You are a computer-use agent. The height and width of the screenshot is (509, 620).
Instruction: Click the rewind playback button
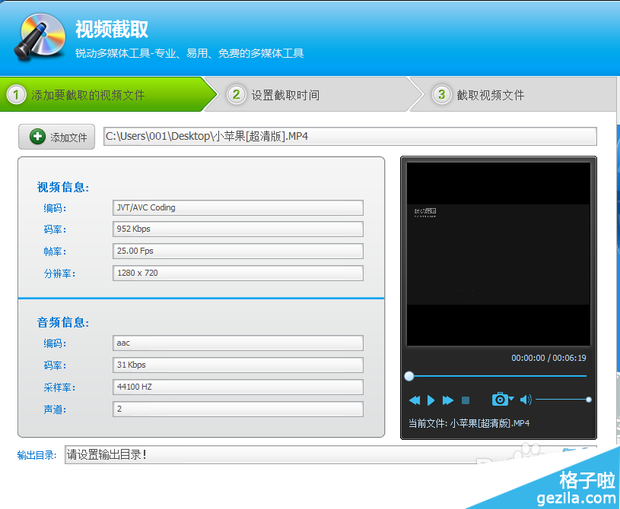pos(414,400)
